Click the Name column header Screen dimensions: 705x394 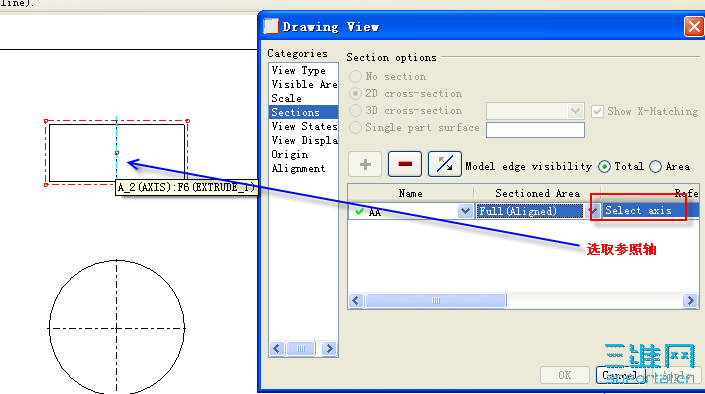(x=411, y=193)
